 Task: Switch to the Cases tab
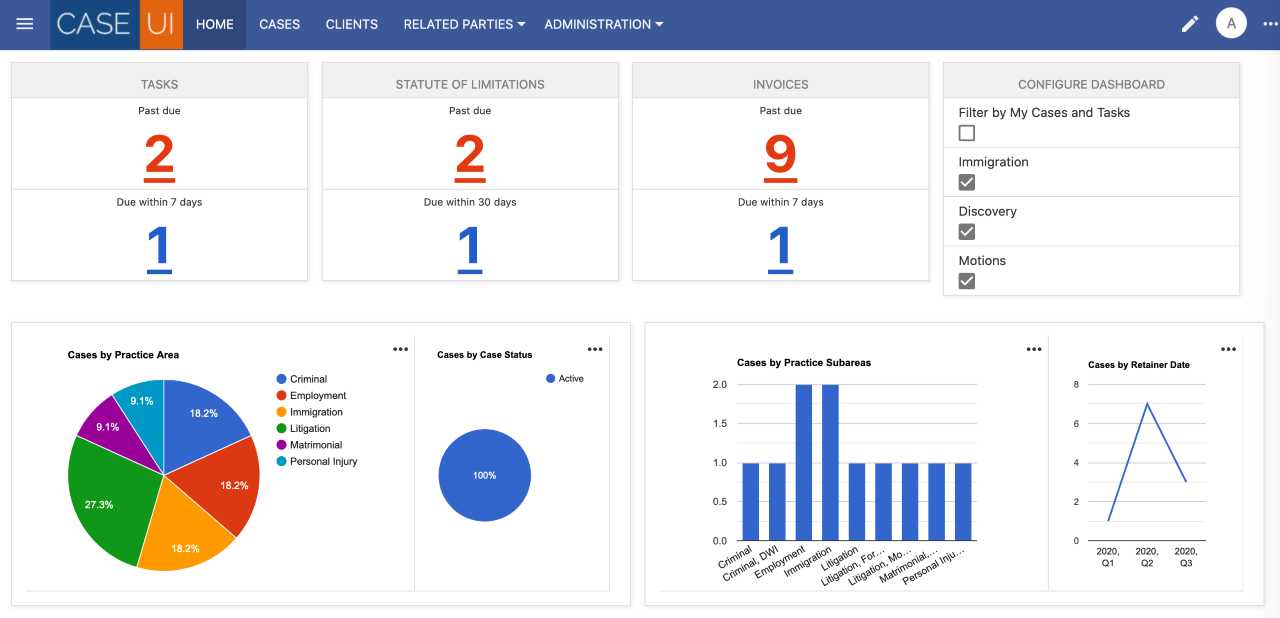[x=279, y=24]
